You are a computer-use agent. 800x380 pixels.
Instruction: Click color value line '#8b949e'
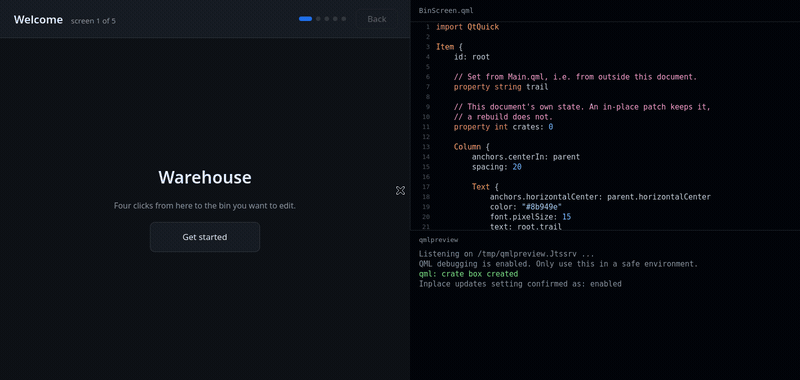point(526,207)
